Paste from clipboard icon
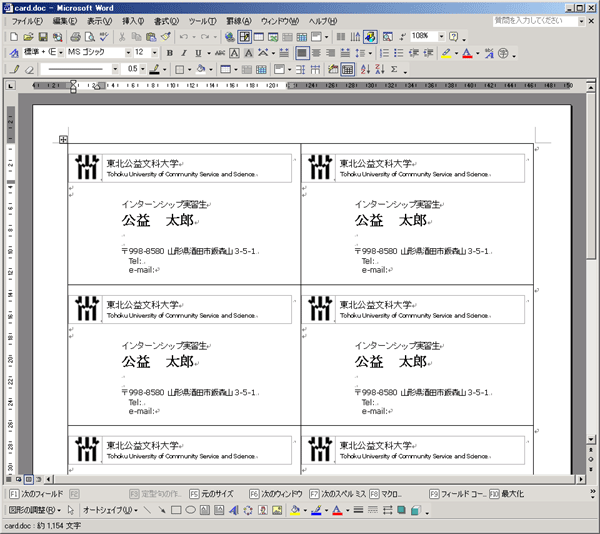 coord(152,37)
